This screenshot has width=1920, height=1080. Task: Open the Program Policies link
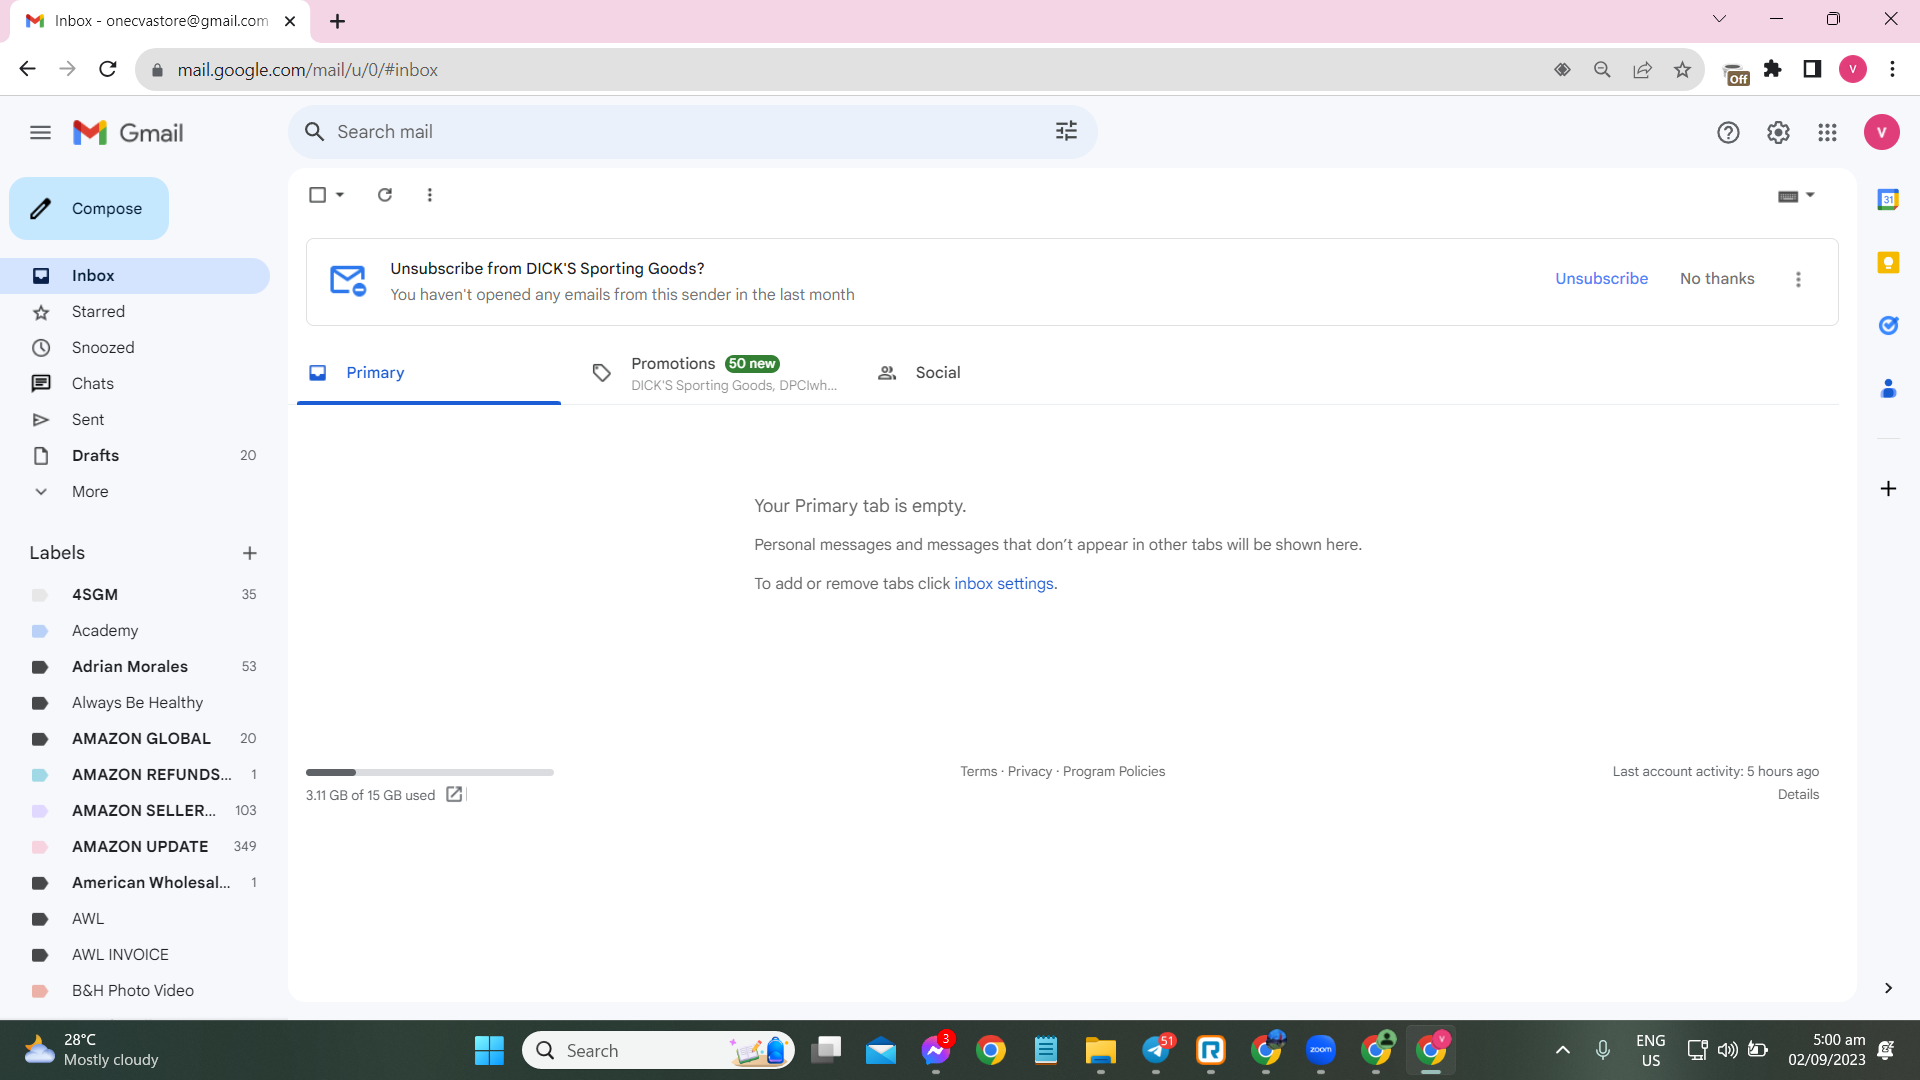click(1114, 771)
